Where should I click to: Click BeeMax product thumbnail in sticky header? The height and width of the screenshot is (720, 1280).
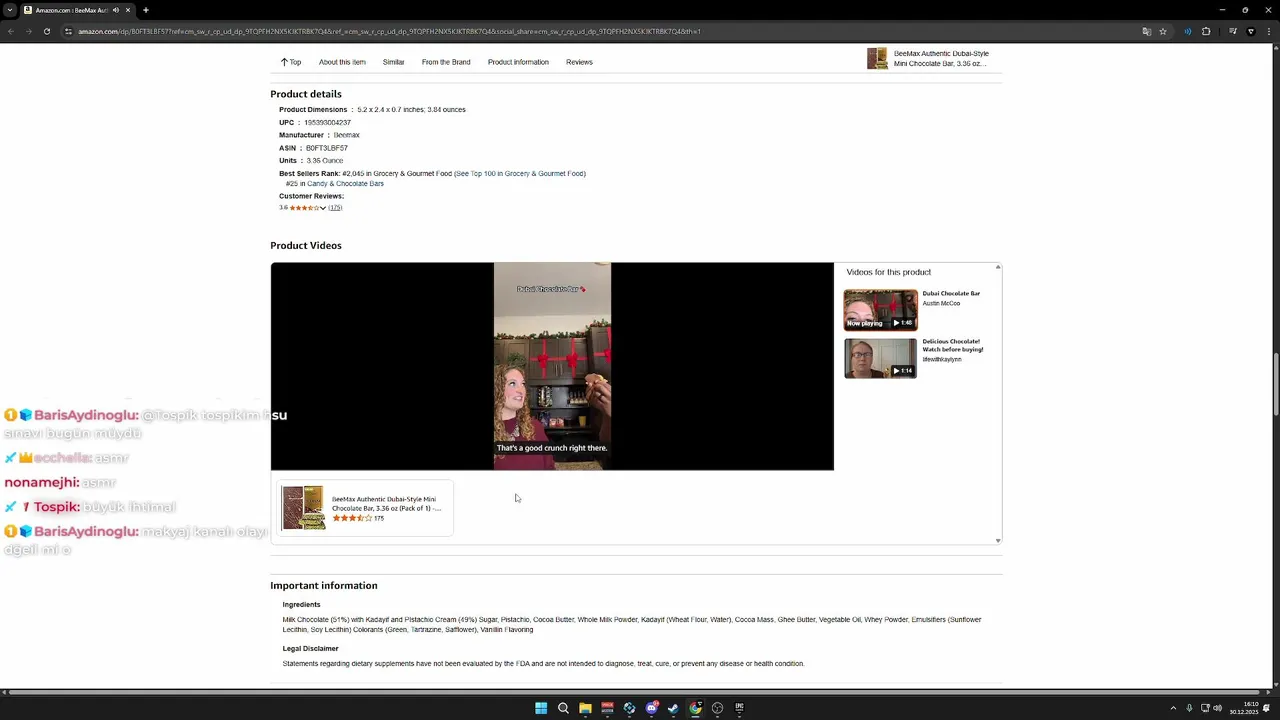click(x=877, y=59)
